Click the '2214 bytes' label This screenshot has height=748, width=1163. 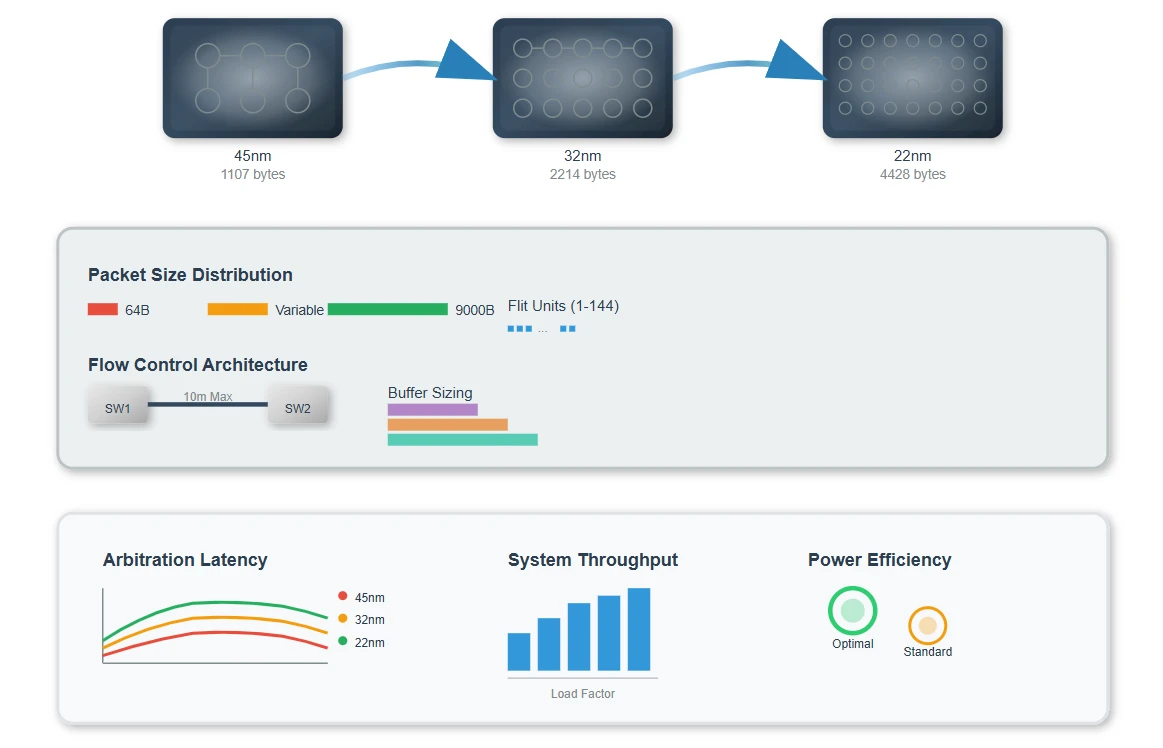pyautogui.click(x=582, y=174)
